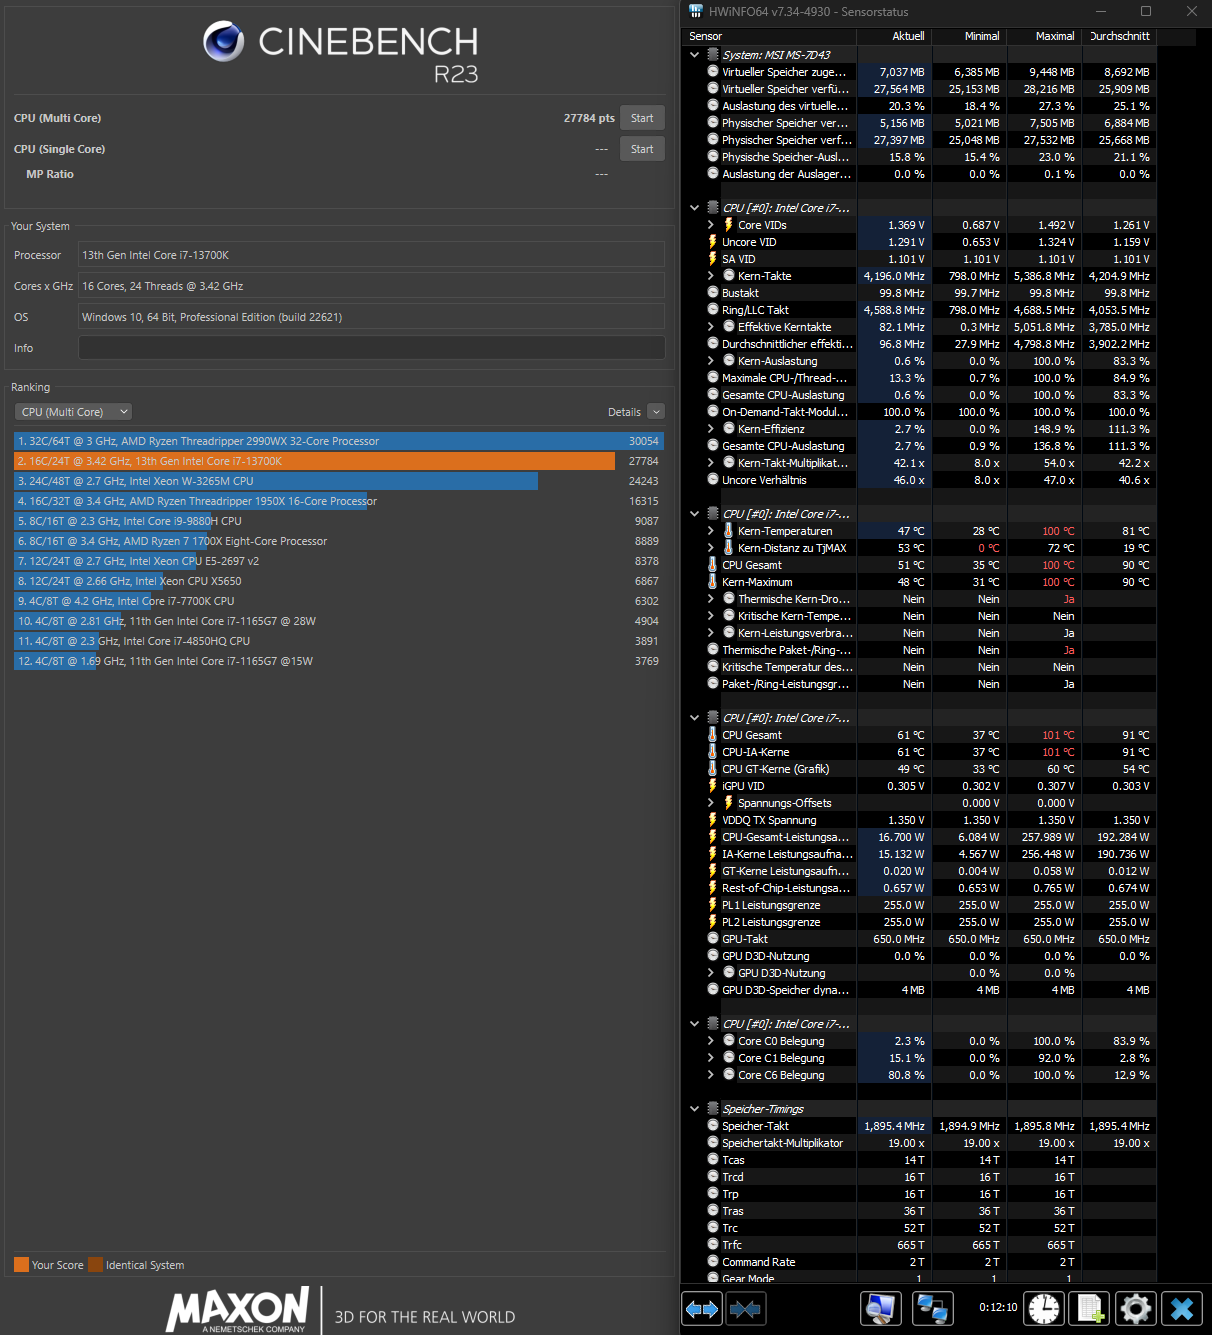Reset timer values using the clock icon
The image size is (1212, 1335).
[x=1044, y=1308]
